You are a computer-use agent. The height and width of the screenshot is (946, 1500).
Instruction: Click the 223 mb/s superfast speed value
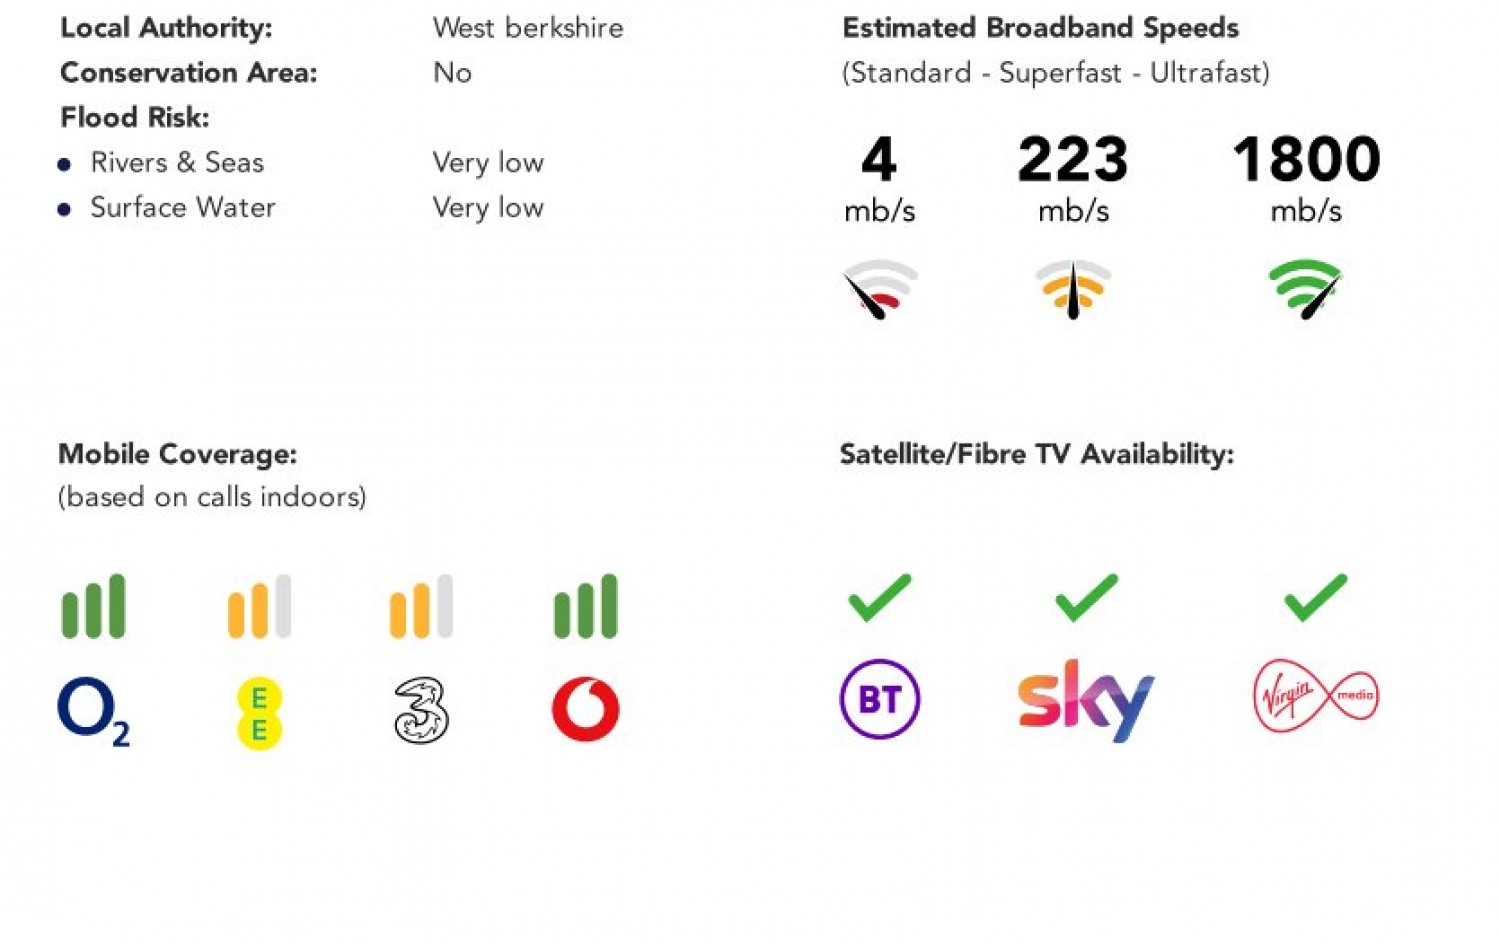(x=1073, y=160)
